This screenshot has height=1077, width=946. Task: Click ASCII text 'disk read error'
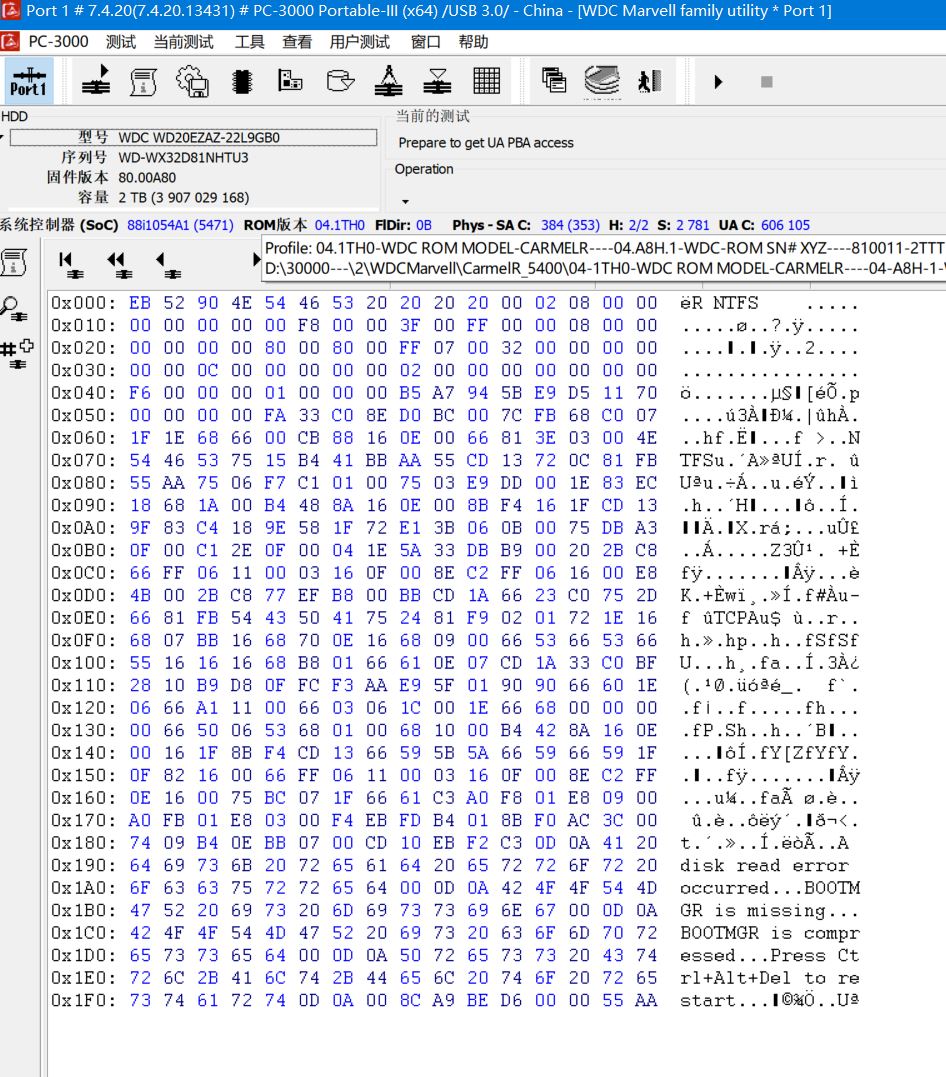click(x=764, y=865)
